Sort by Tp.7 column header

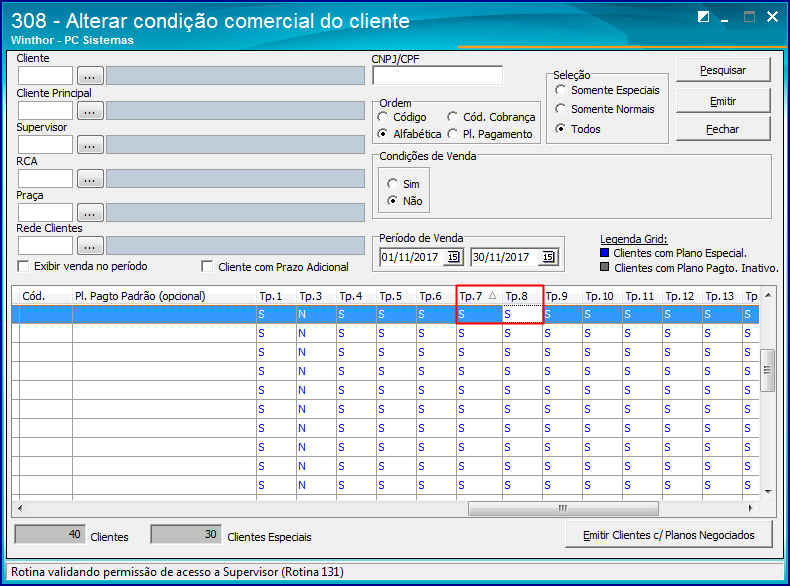[479, 296]
